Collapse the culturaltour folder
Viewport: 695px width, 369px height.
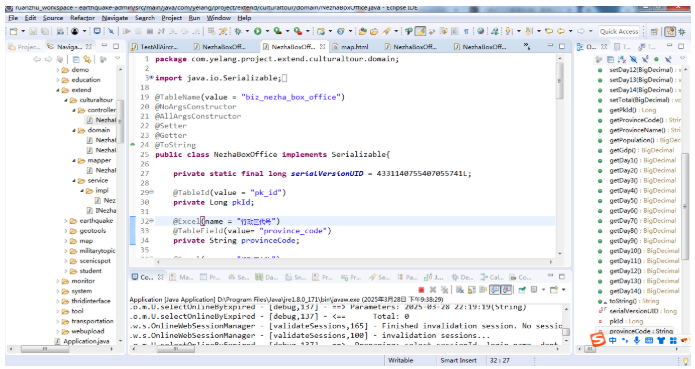[66, 100]
